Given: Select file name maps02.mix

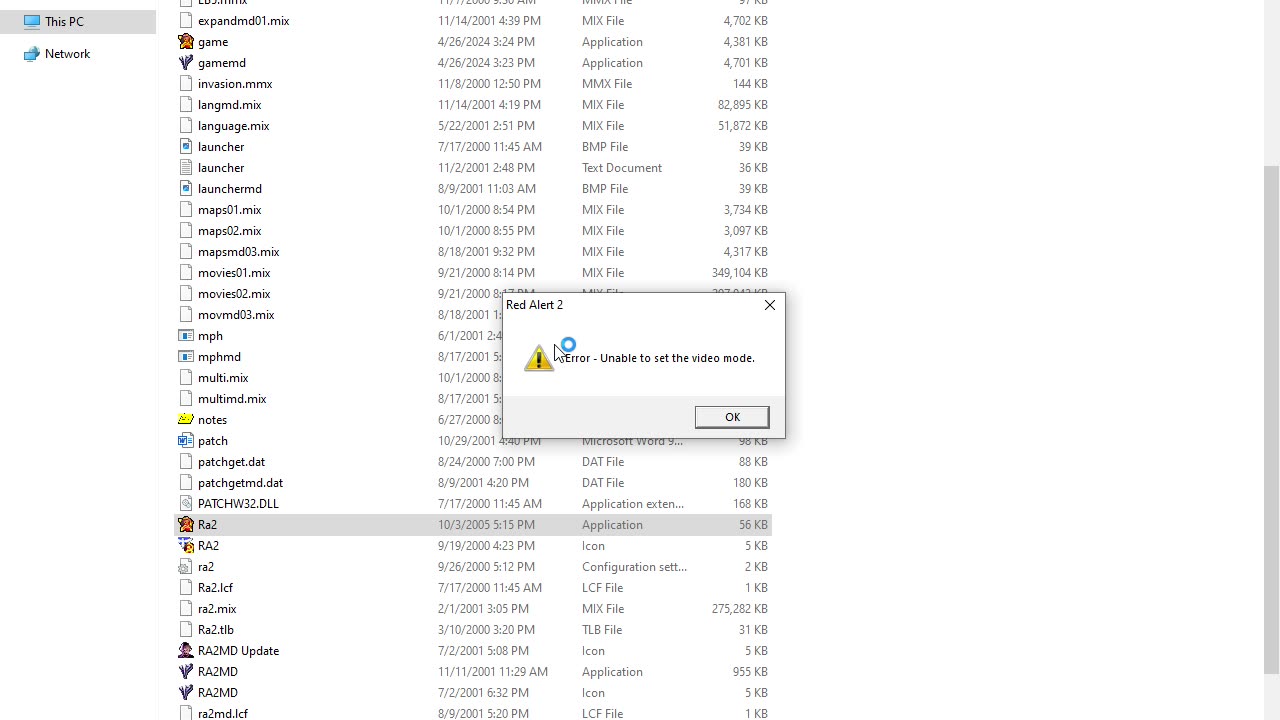Looking at the screenshot, I should click(229, 231).
